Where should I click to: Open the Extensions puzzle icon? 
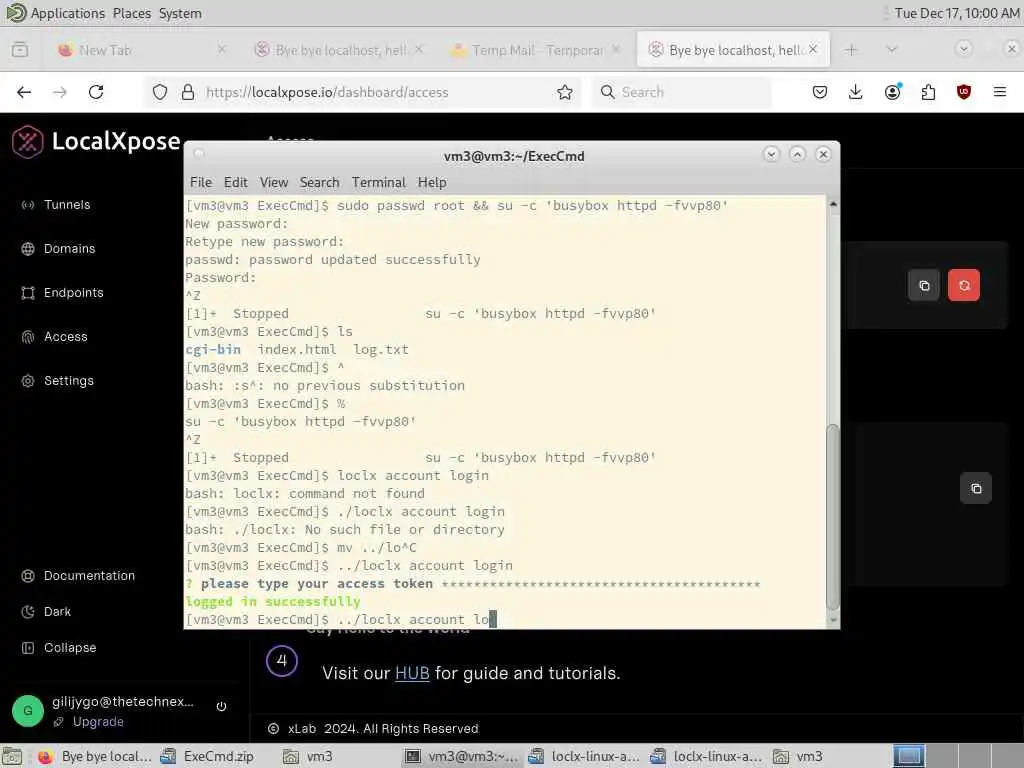pos(928,92)
